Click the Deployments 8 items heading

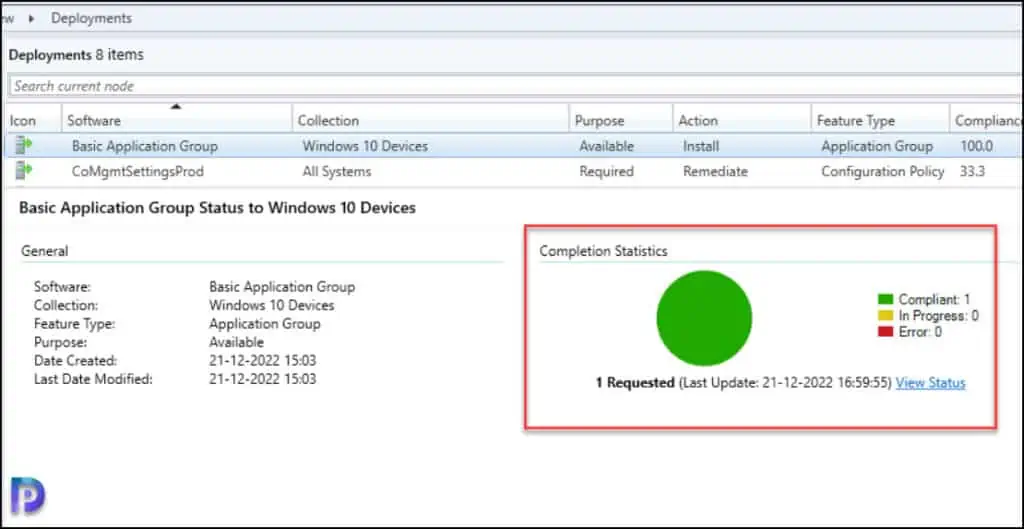76,55
